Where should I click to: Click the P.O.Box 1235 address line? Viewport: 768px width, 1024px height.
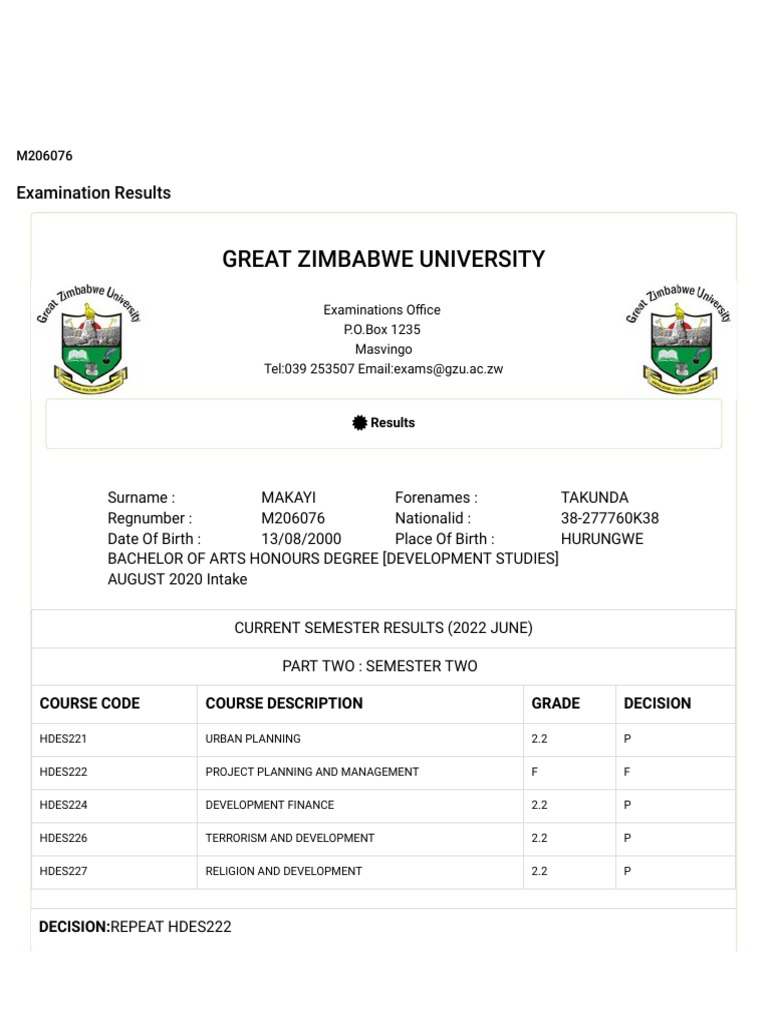382,329
